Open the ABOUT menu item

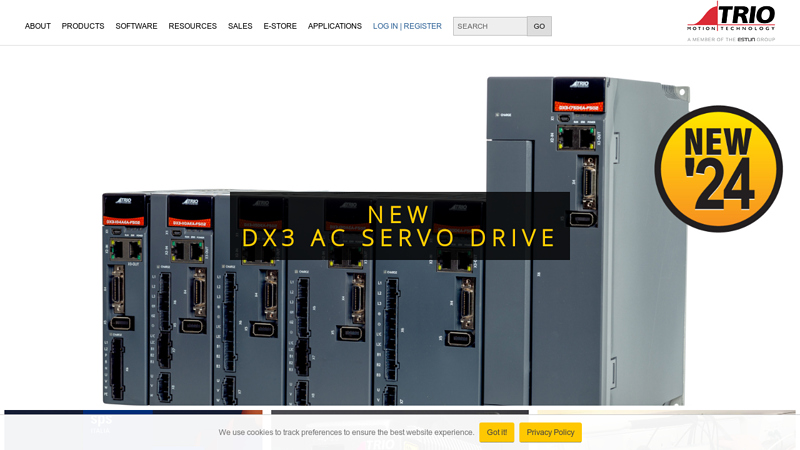38,26
